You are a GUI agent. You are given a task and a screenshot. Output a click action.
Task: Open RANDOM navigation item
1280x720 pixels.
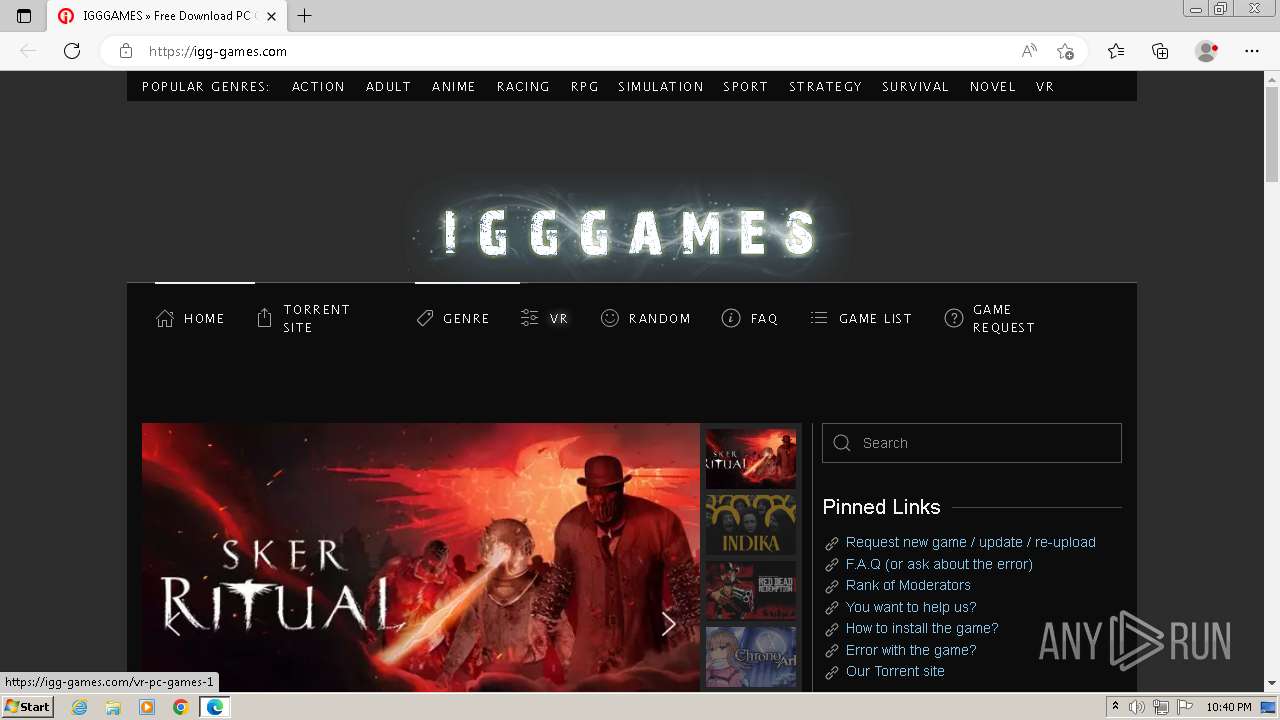660,319
